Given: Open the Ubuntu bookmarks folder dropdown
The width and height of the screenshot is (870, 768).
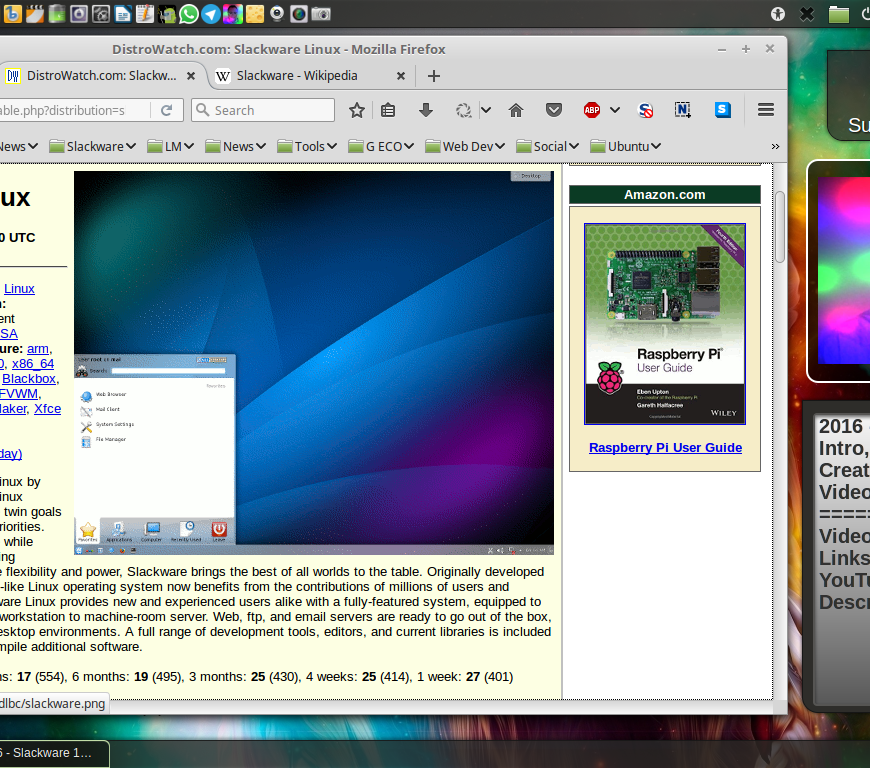Looking at the screenshot, I should click(627, 146).
